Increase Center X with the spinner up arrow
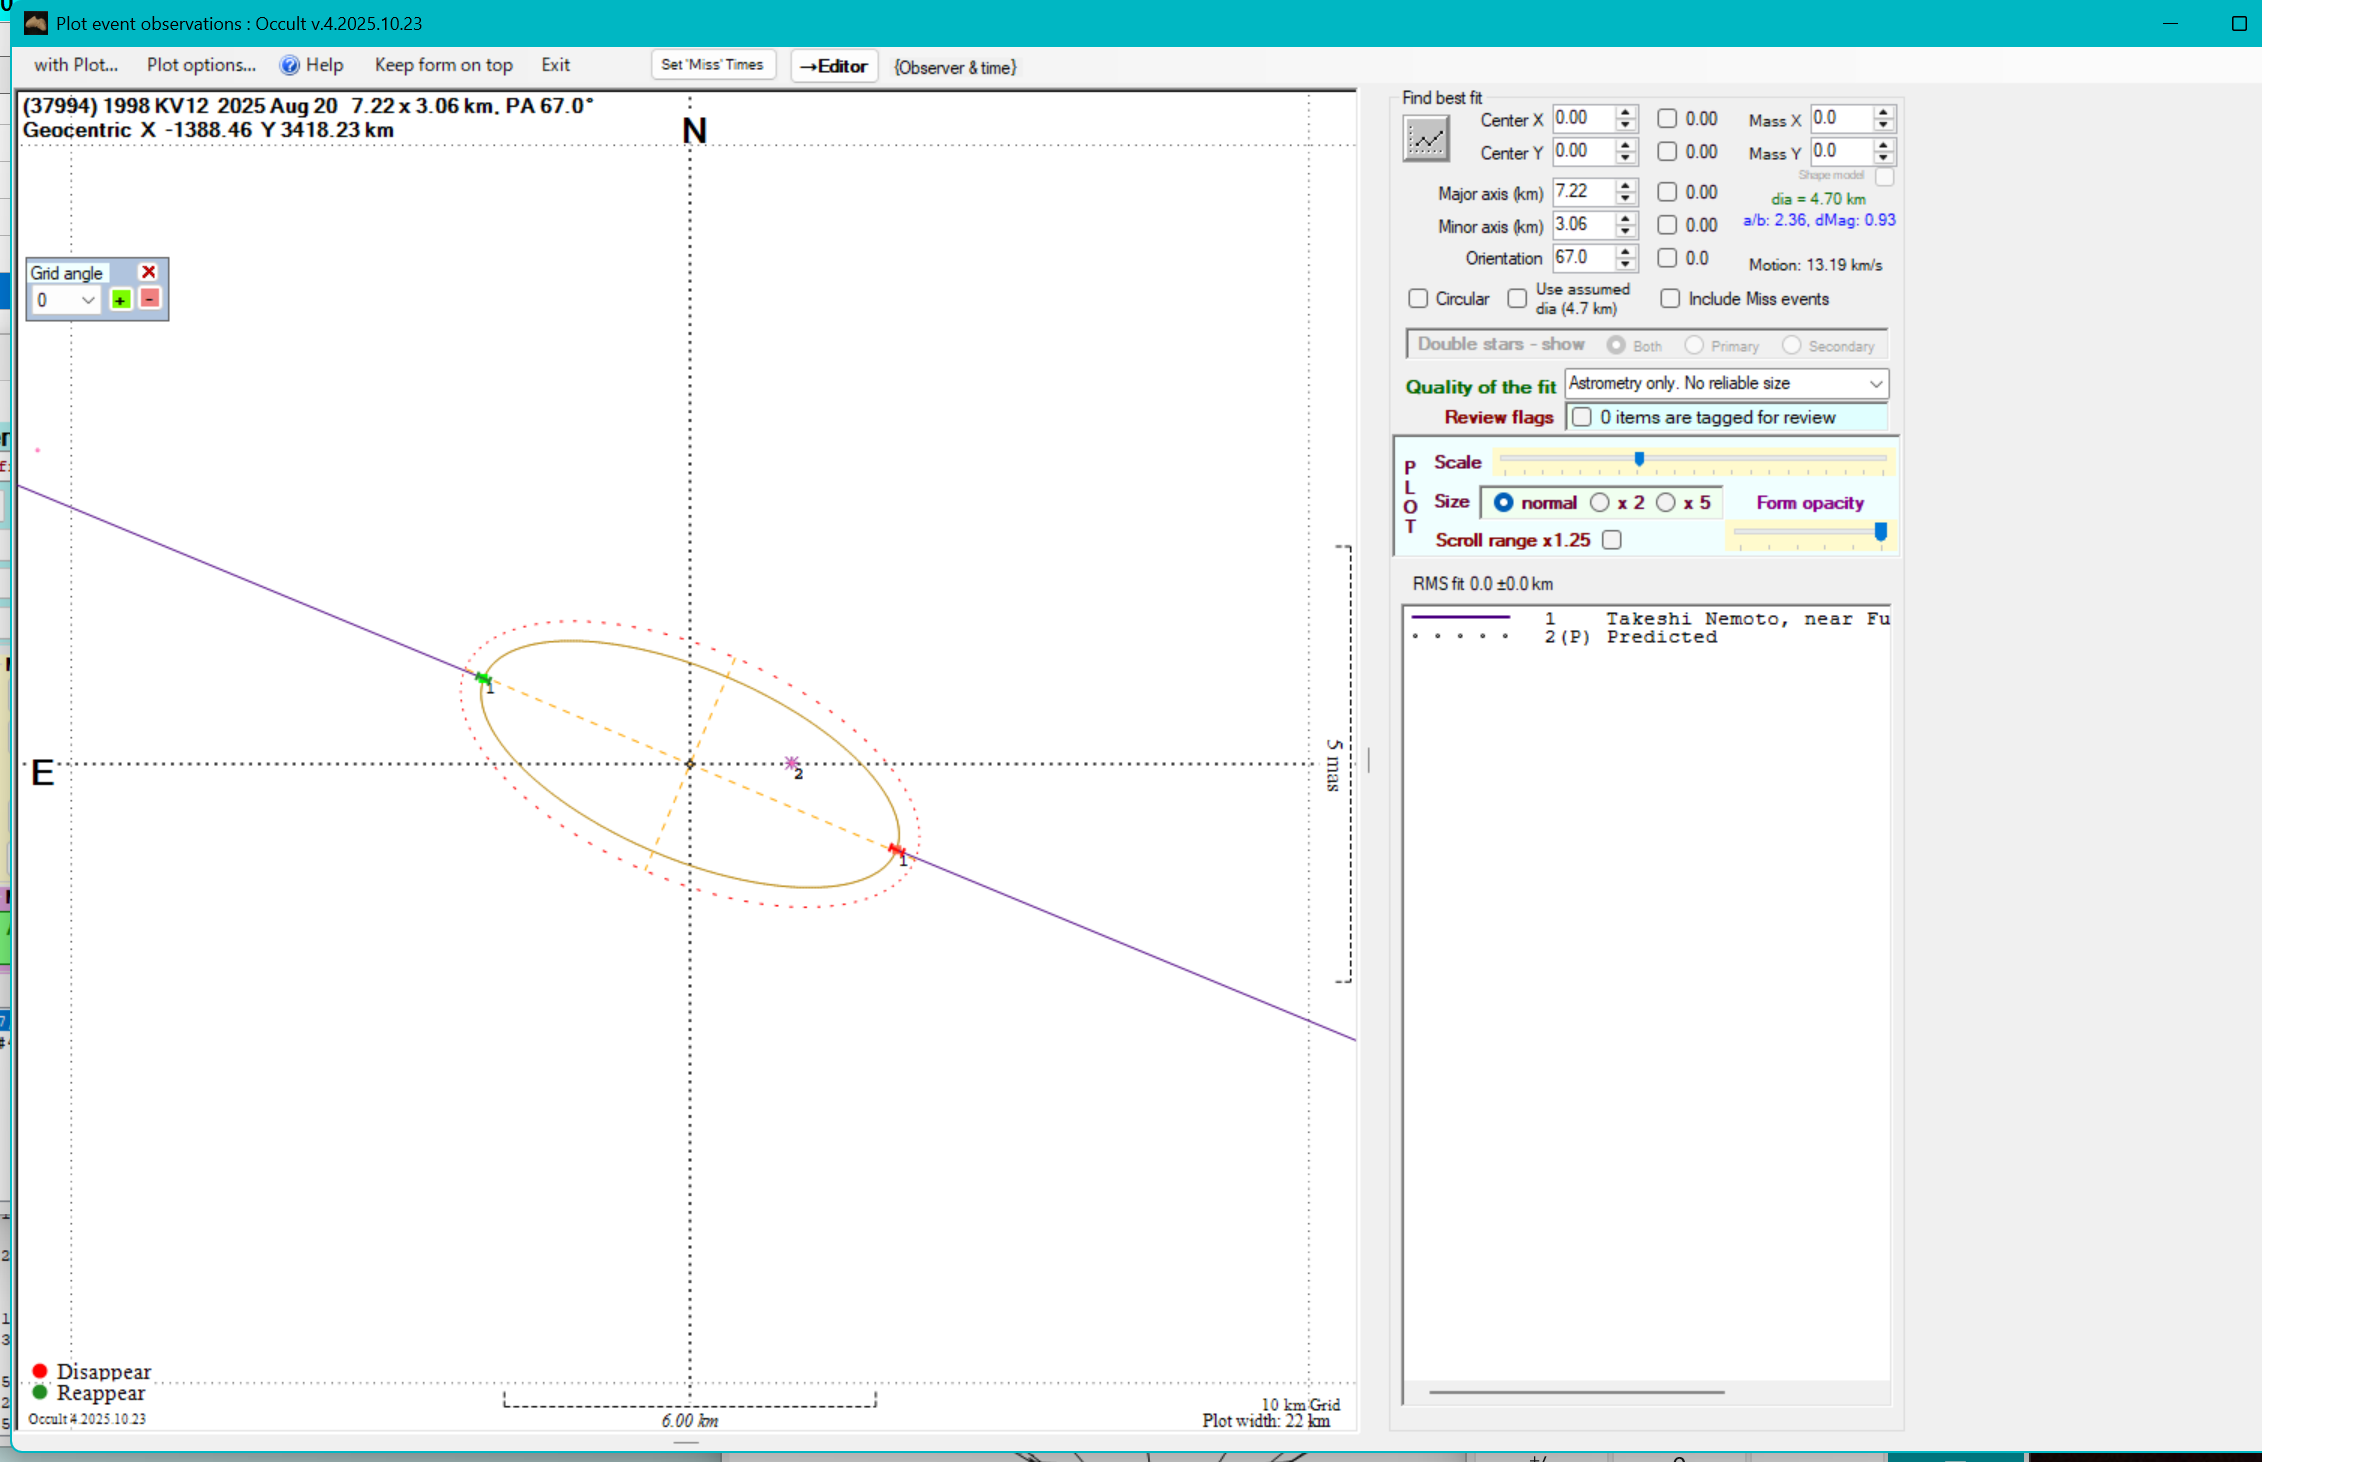 point(1626,112)
